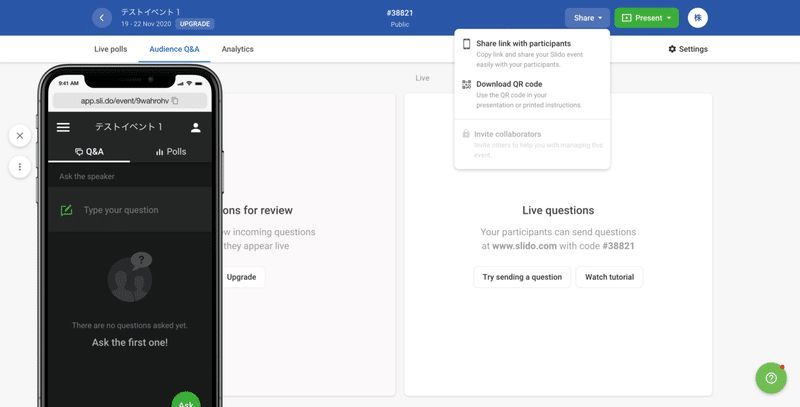Select the Q&A tab in phone preview
800x407 pixels.
point(89,151)
